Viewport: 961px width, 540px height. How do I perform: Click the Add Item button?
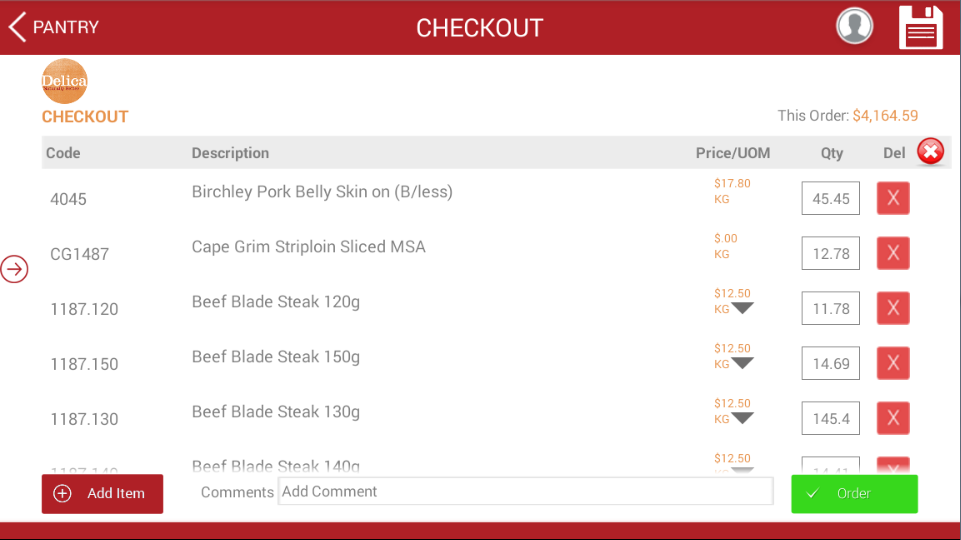102,493
